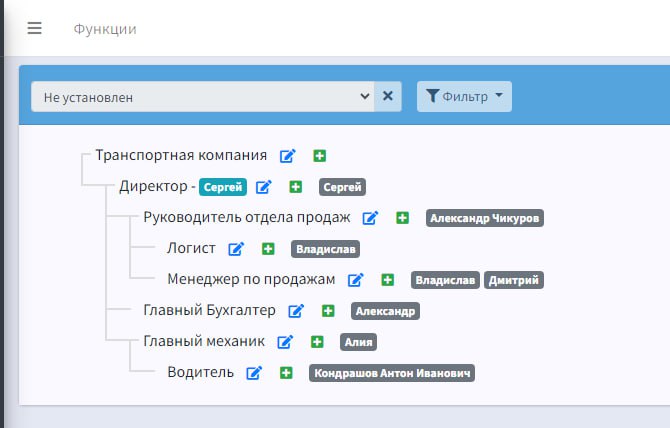Add a child under Транспортная компания
The width and height of the screenshot is (670, 428).
(x=320, y=156)
